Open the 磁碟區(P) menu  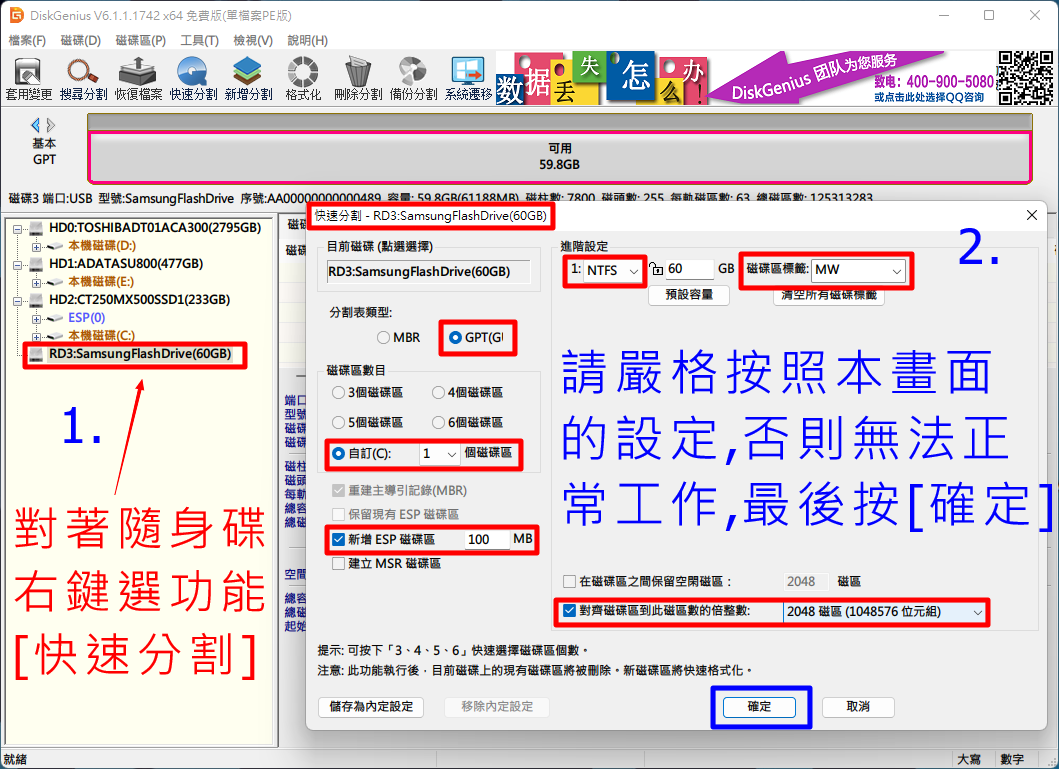click(140, 40)
